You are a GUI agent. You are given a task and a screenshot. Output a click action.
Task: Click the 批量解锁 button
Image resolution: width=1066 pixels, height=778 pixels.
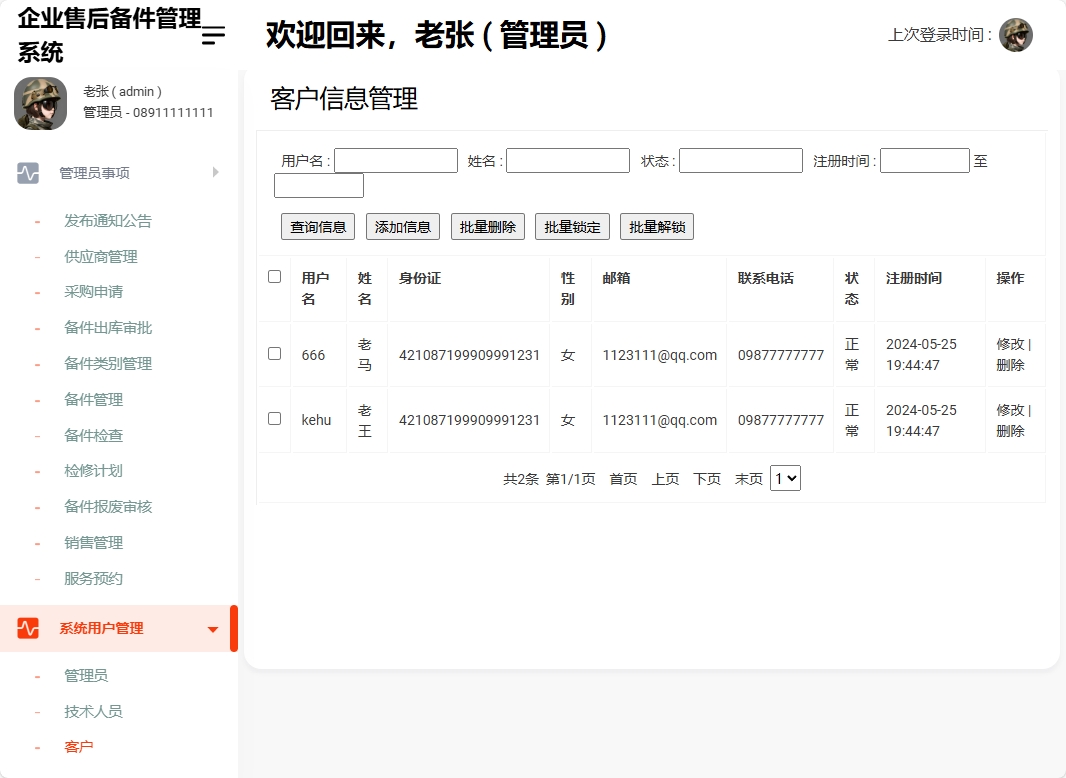point(657,226)
